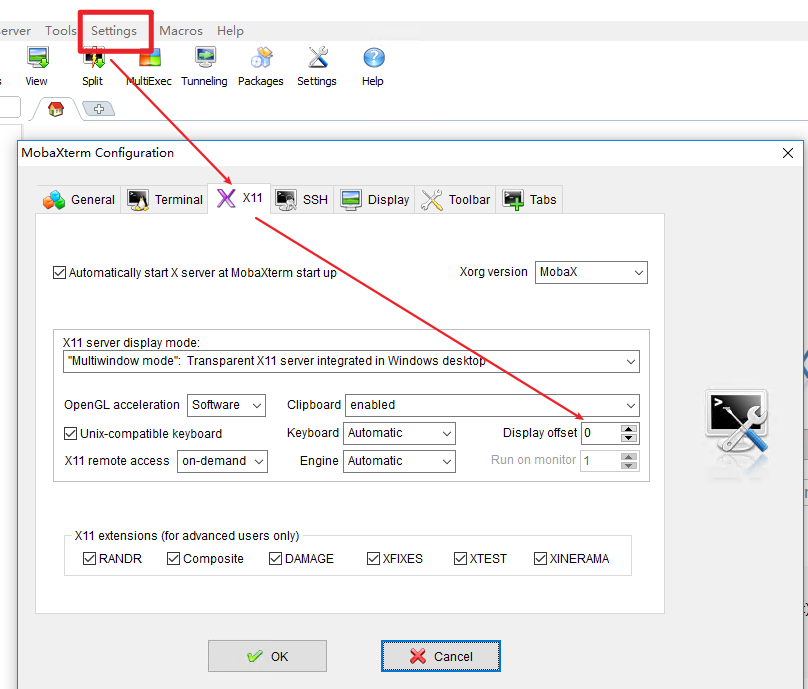
Task: Select the X11 configuration tab
Action: (x=240, y=198)
